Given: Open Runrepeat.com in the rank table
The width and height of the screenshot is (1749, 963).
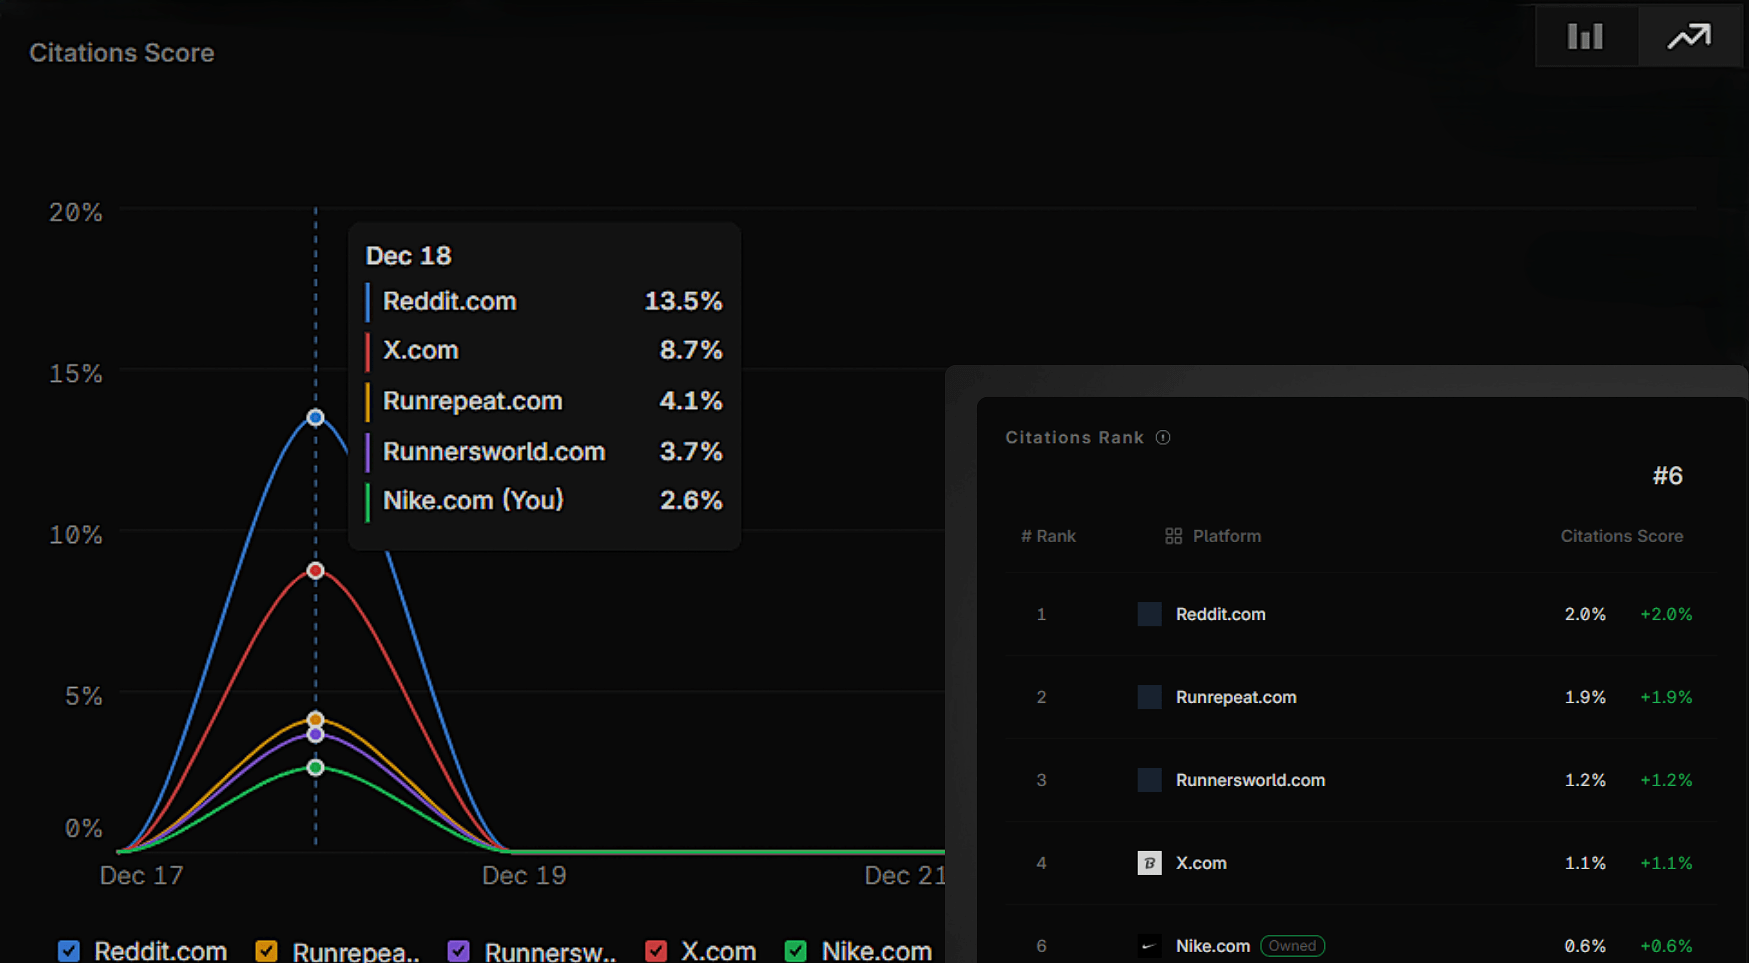Looking at the screenshot, I should tap(1236, 697).
